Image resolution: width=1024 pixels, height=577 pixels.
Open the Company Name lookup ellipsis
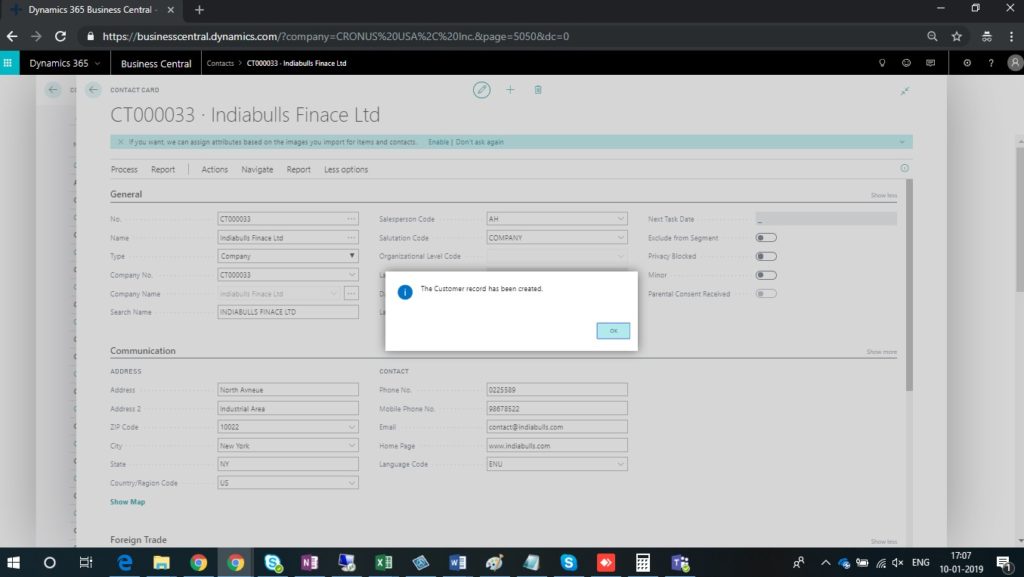tap(351, 294)
